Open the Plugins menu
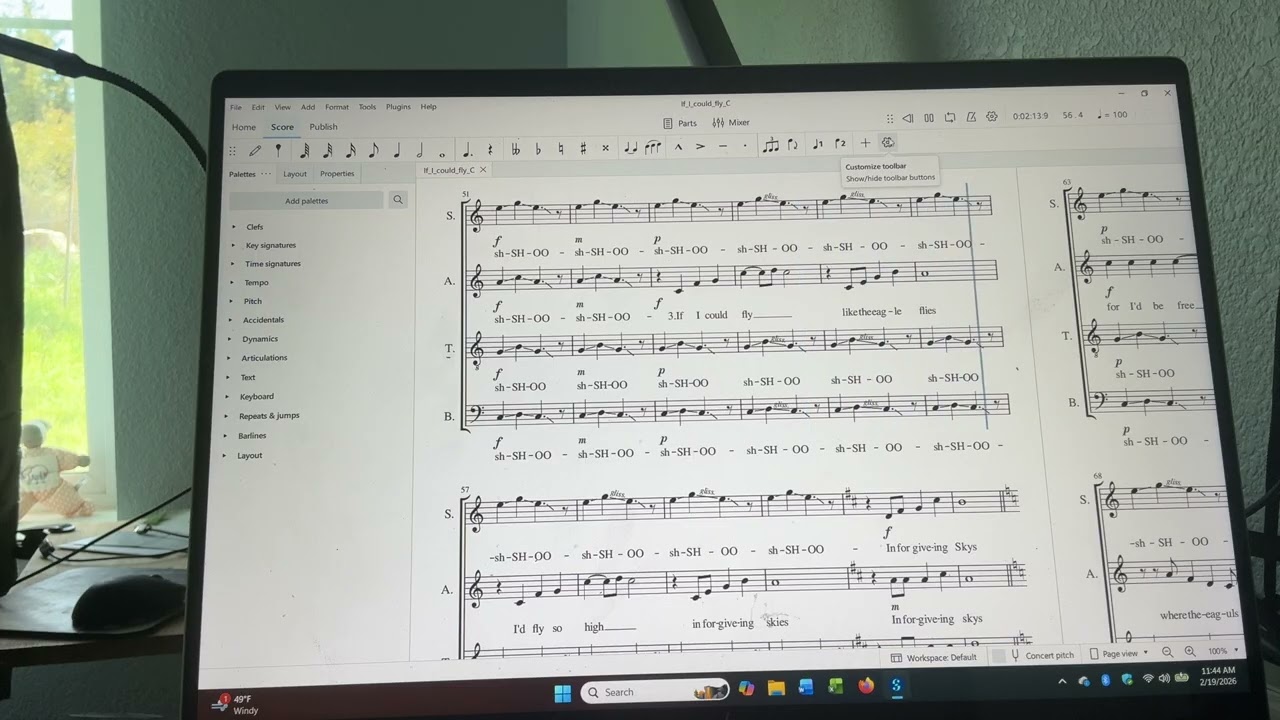This screenshot has width=1280, height=720. coord(398,107)
